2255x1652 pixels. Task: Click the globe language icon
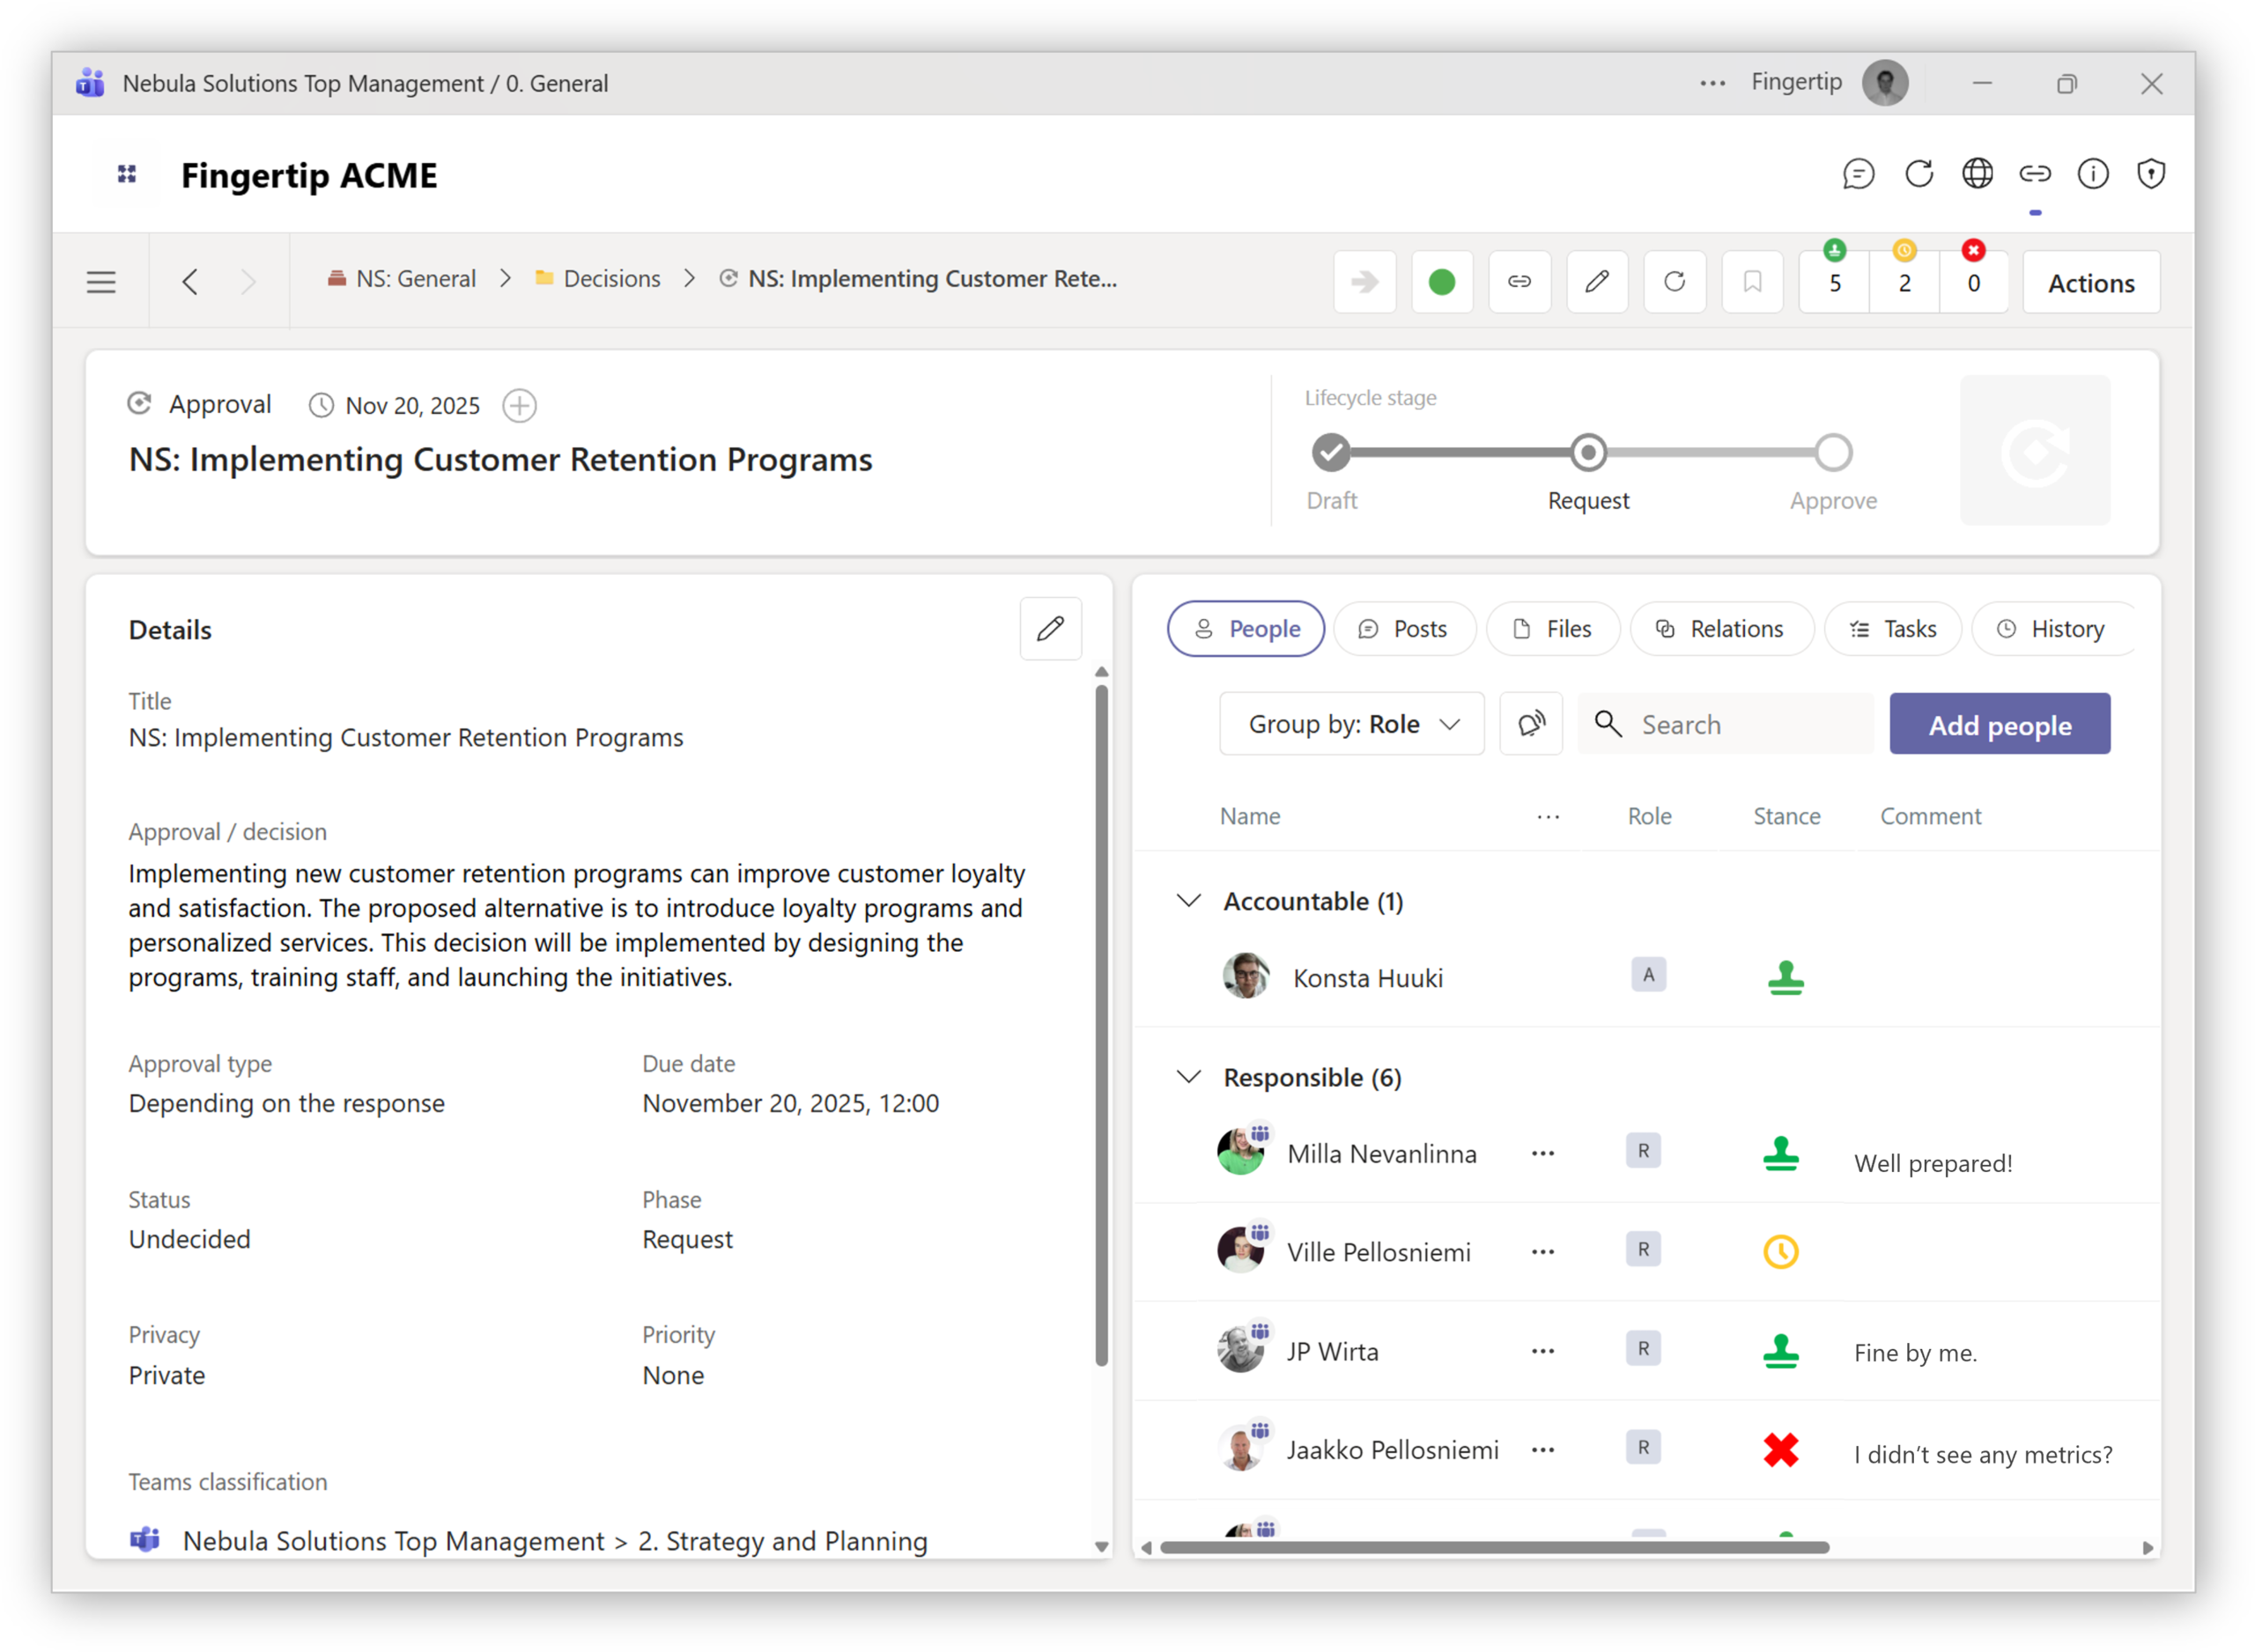(1977, 174)
